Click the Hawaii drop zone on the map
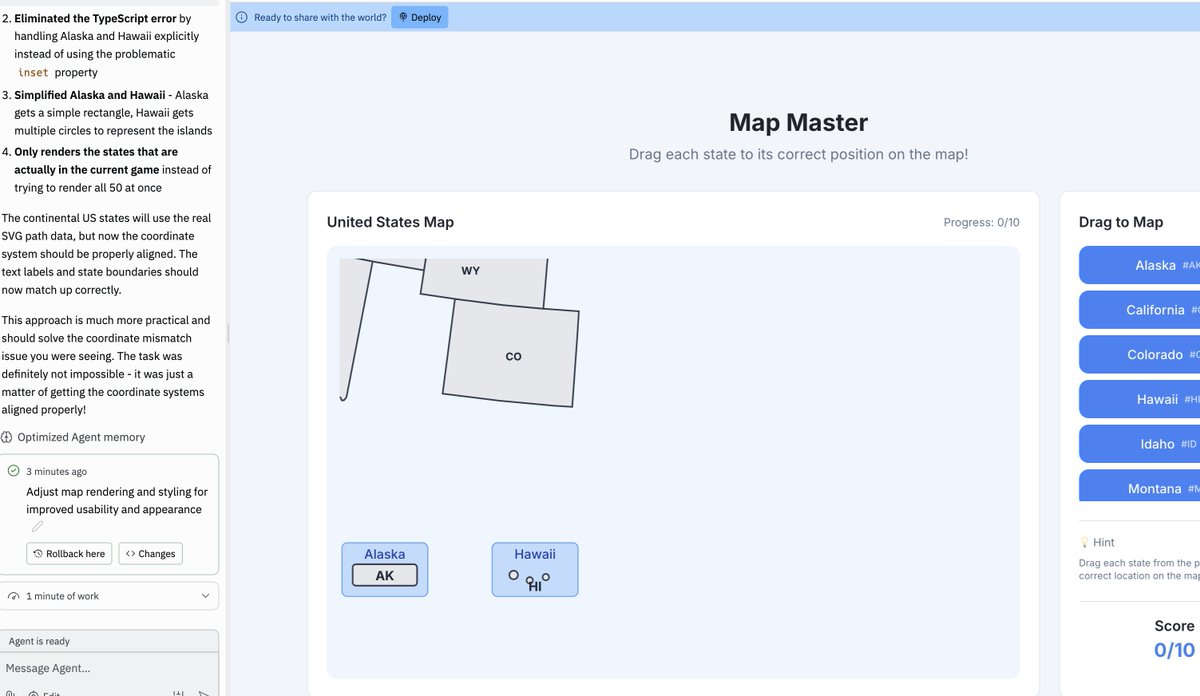This screenshot has width=1200, height=696. [x=535, y=570]
